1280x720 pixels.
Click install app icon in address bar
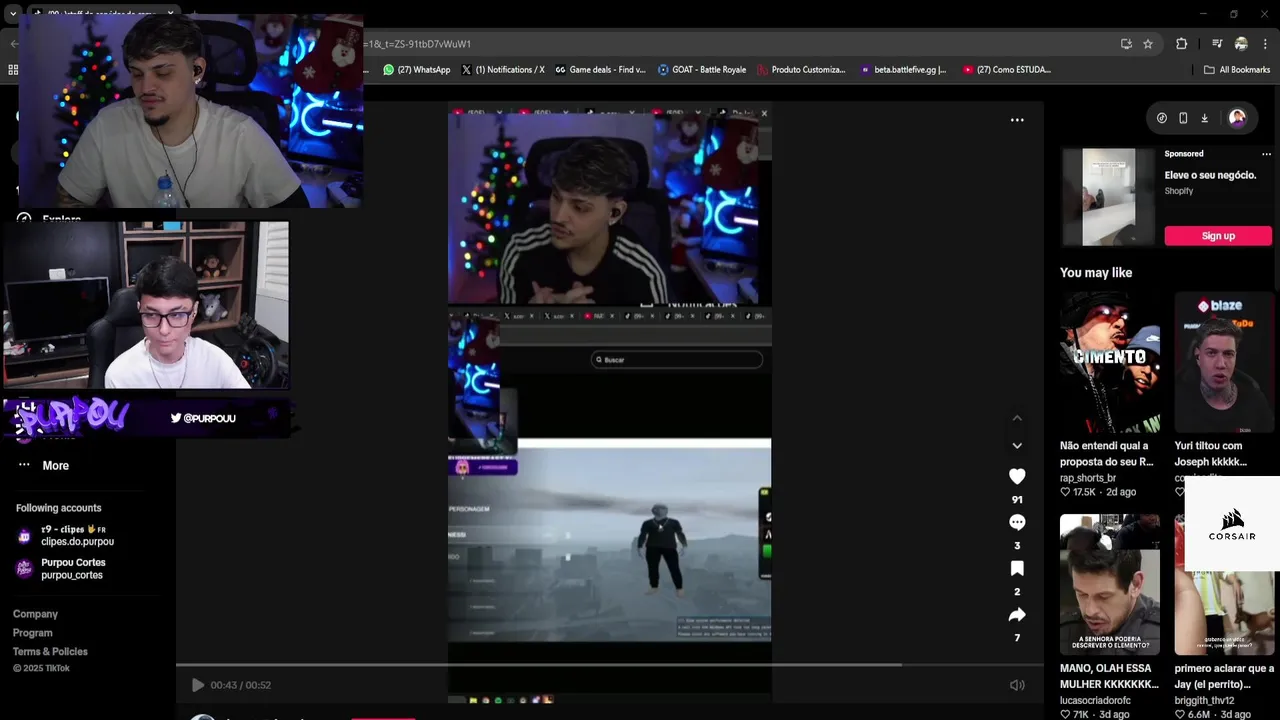pyautogui.click(x=1126, y=44)
